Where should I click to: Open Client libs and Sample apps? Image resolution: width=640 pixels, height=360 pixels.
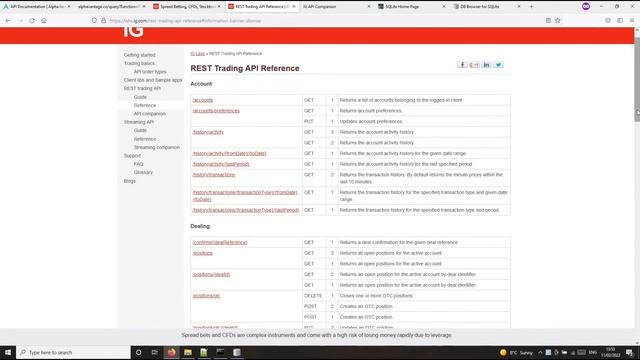[153, 80]
